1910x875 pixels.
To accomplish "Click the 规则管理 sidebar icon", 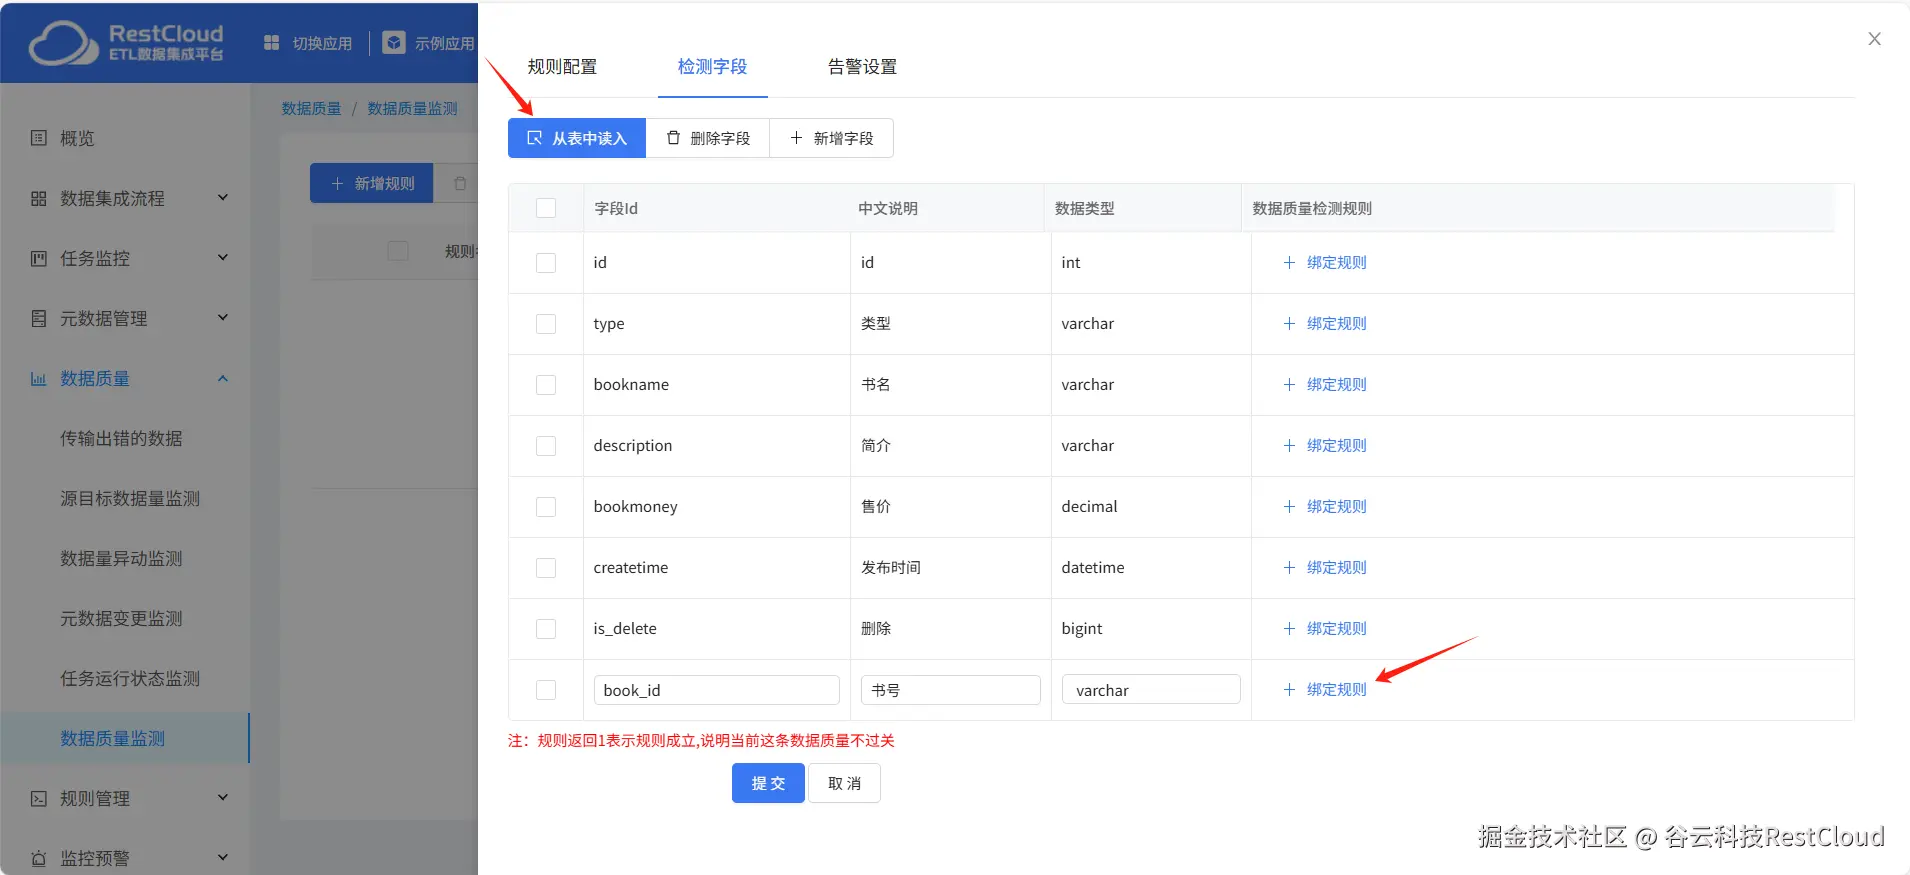I will 39,798.
